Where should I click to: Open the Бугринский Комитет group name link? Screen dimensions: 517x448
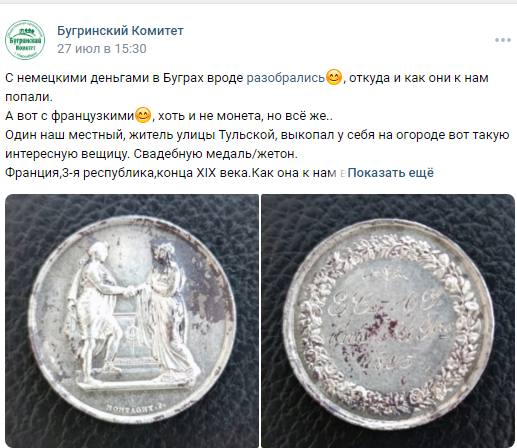[120, 31]
